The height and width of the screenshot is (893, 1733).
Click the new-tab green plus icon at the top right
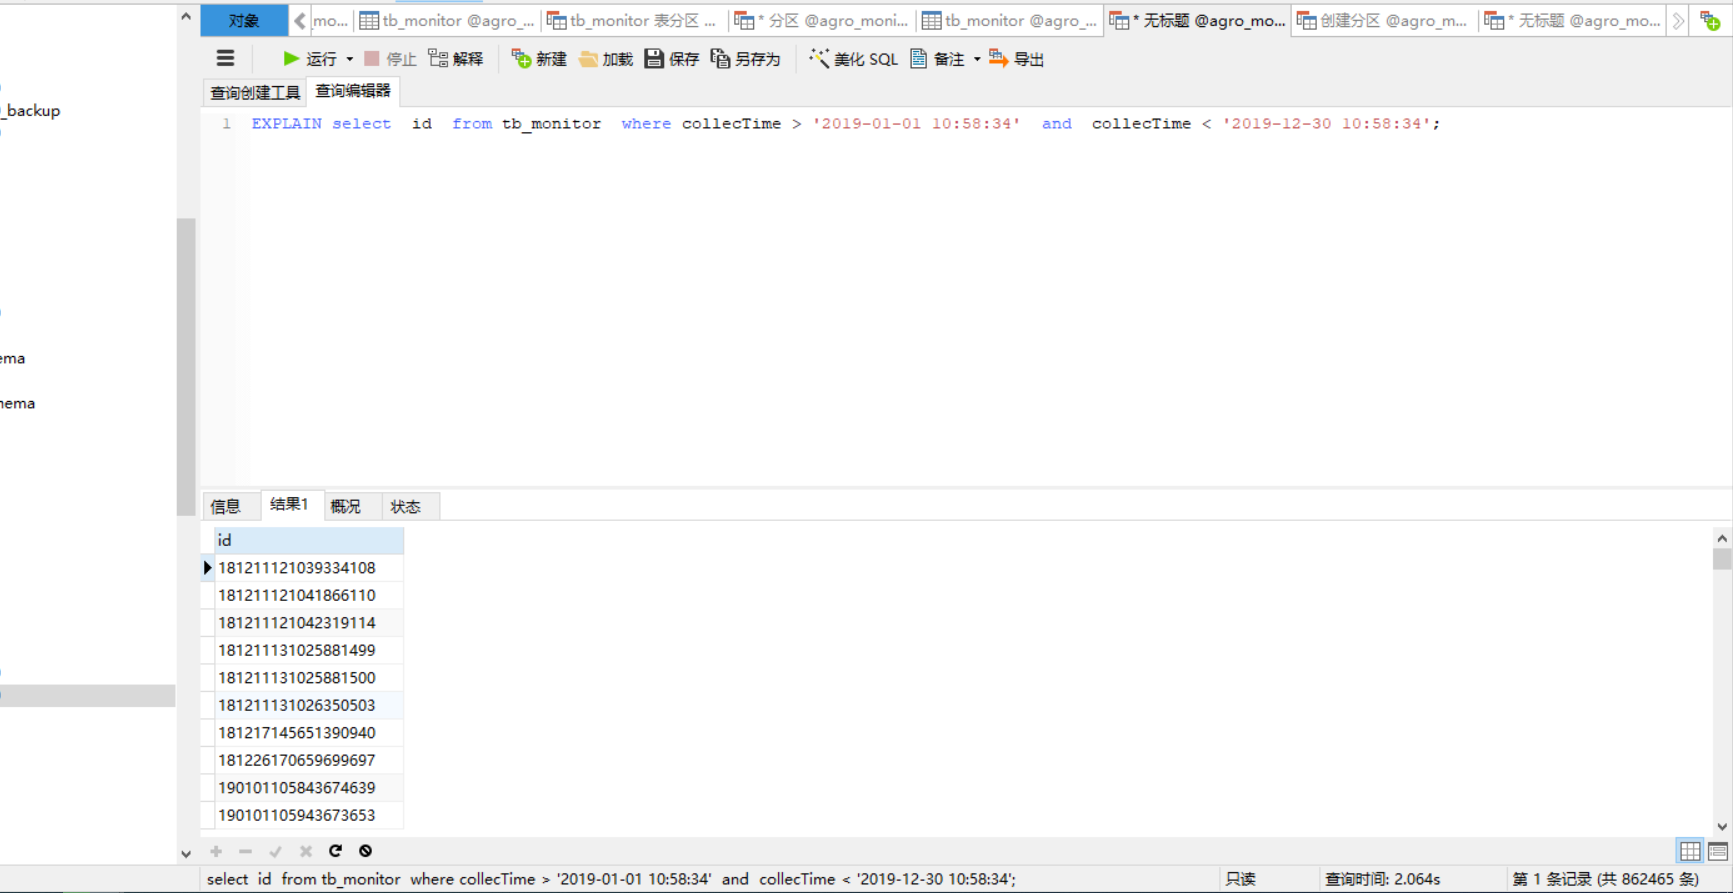pyautogui.click(x=1710, y=20)
